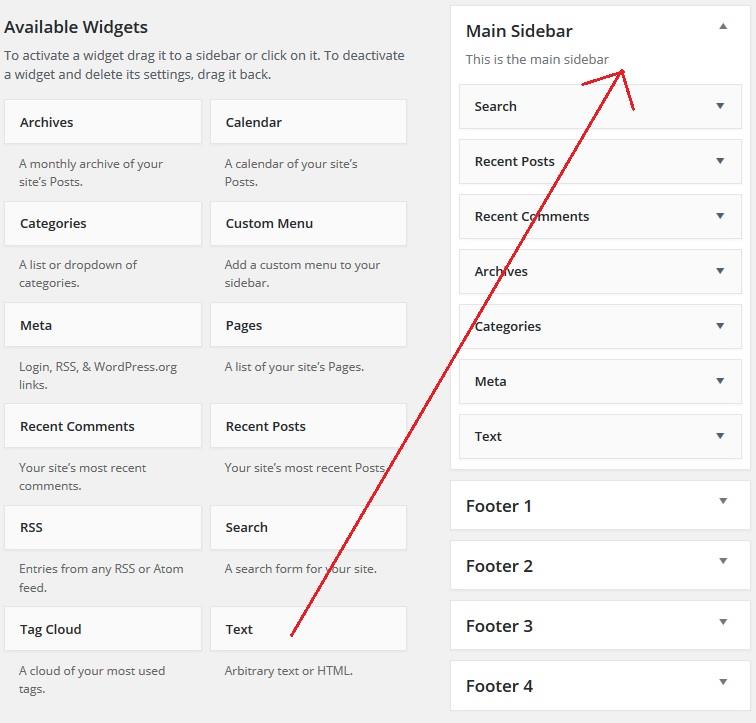Expand the Footer 4 widget area
The height and width of the screenshot is (723, 756).
pyautogui.click(x=723, y=682)
